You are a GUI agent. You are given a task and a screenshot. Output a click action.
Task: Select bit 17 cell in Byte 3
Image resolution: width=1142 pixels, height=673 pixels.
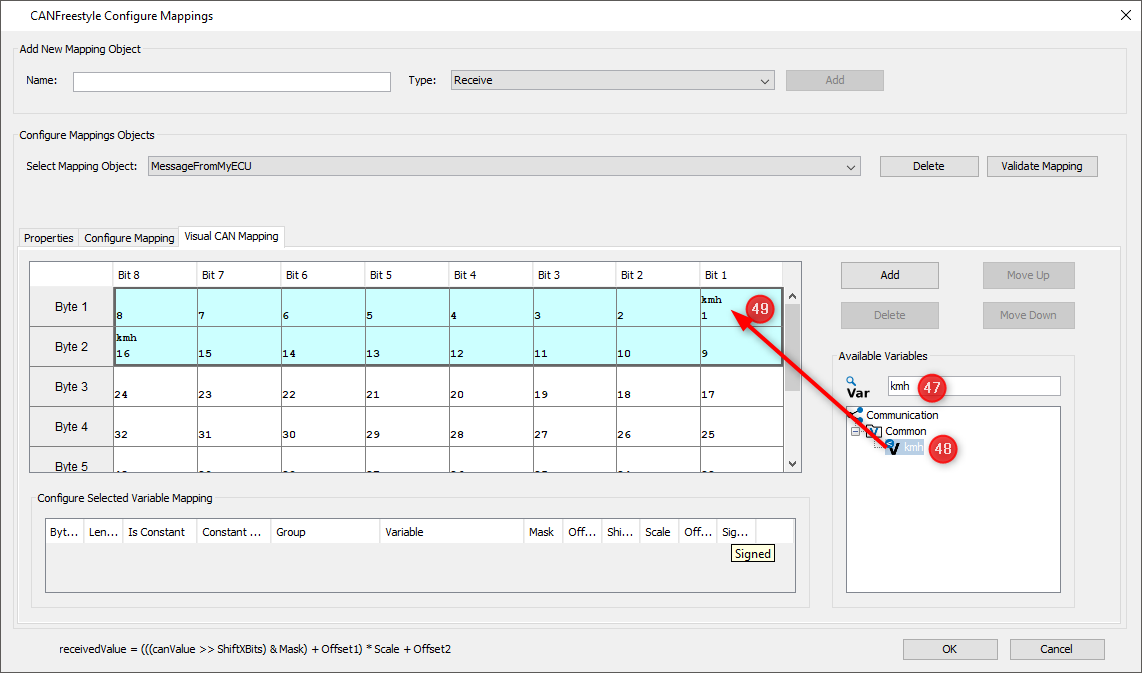[740, 386]
